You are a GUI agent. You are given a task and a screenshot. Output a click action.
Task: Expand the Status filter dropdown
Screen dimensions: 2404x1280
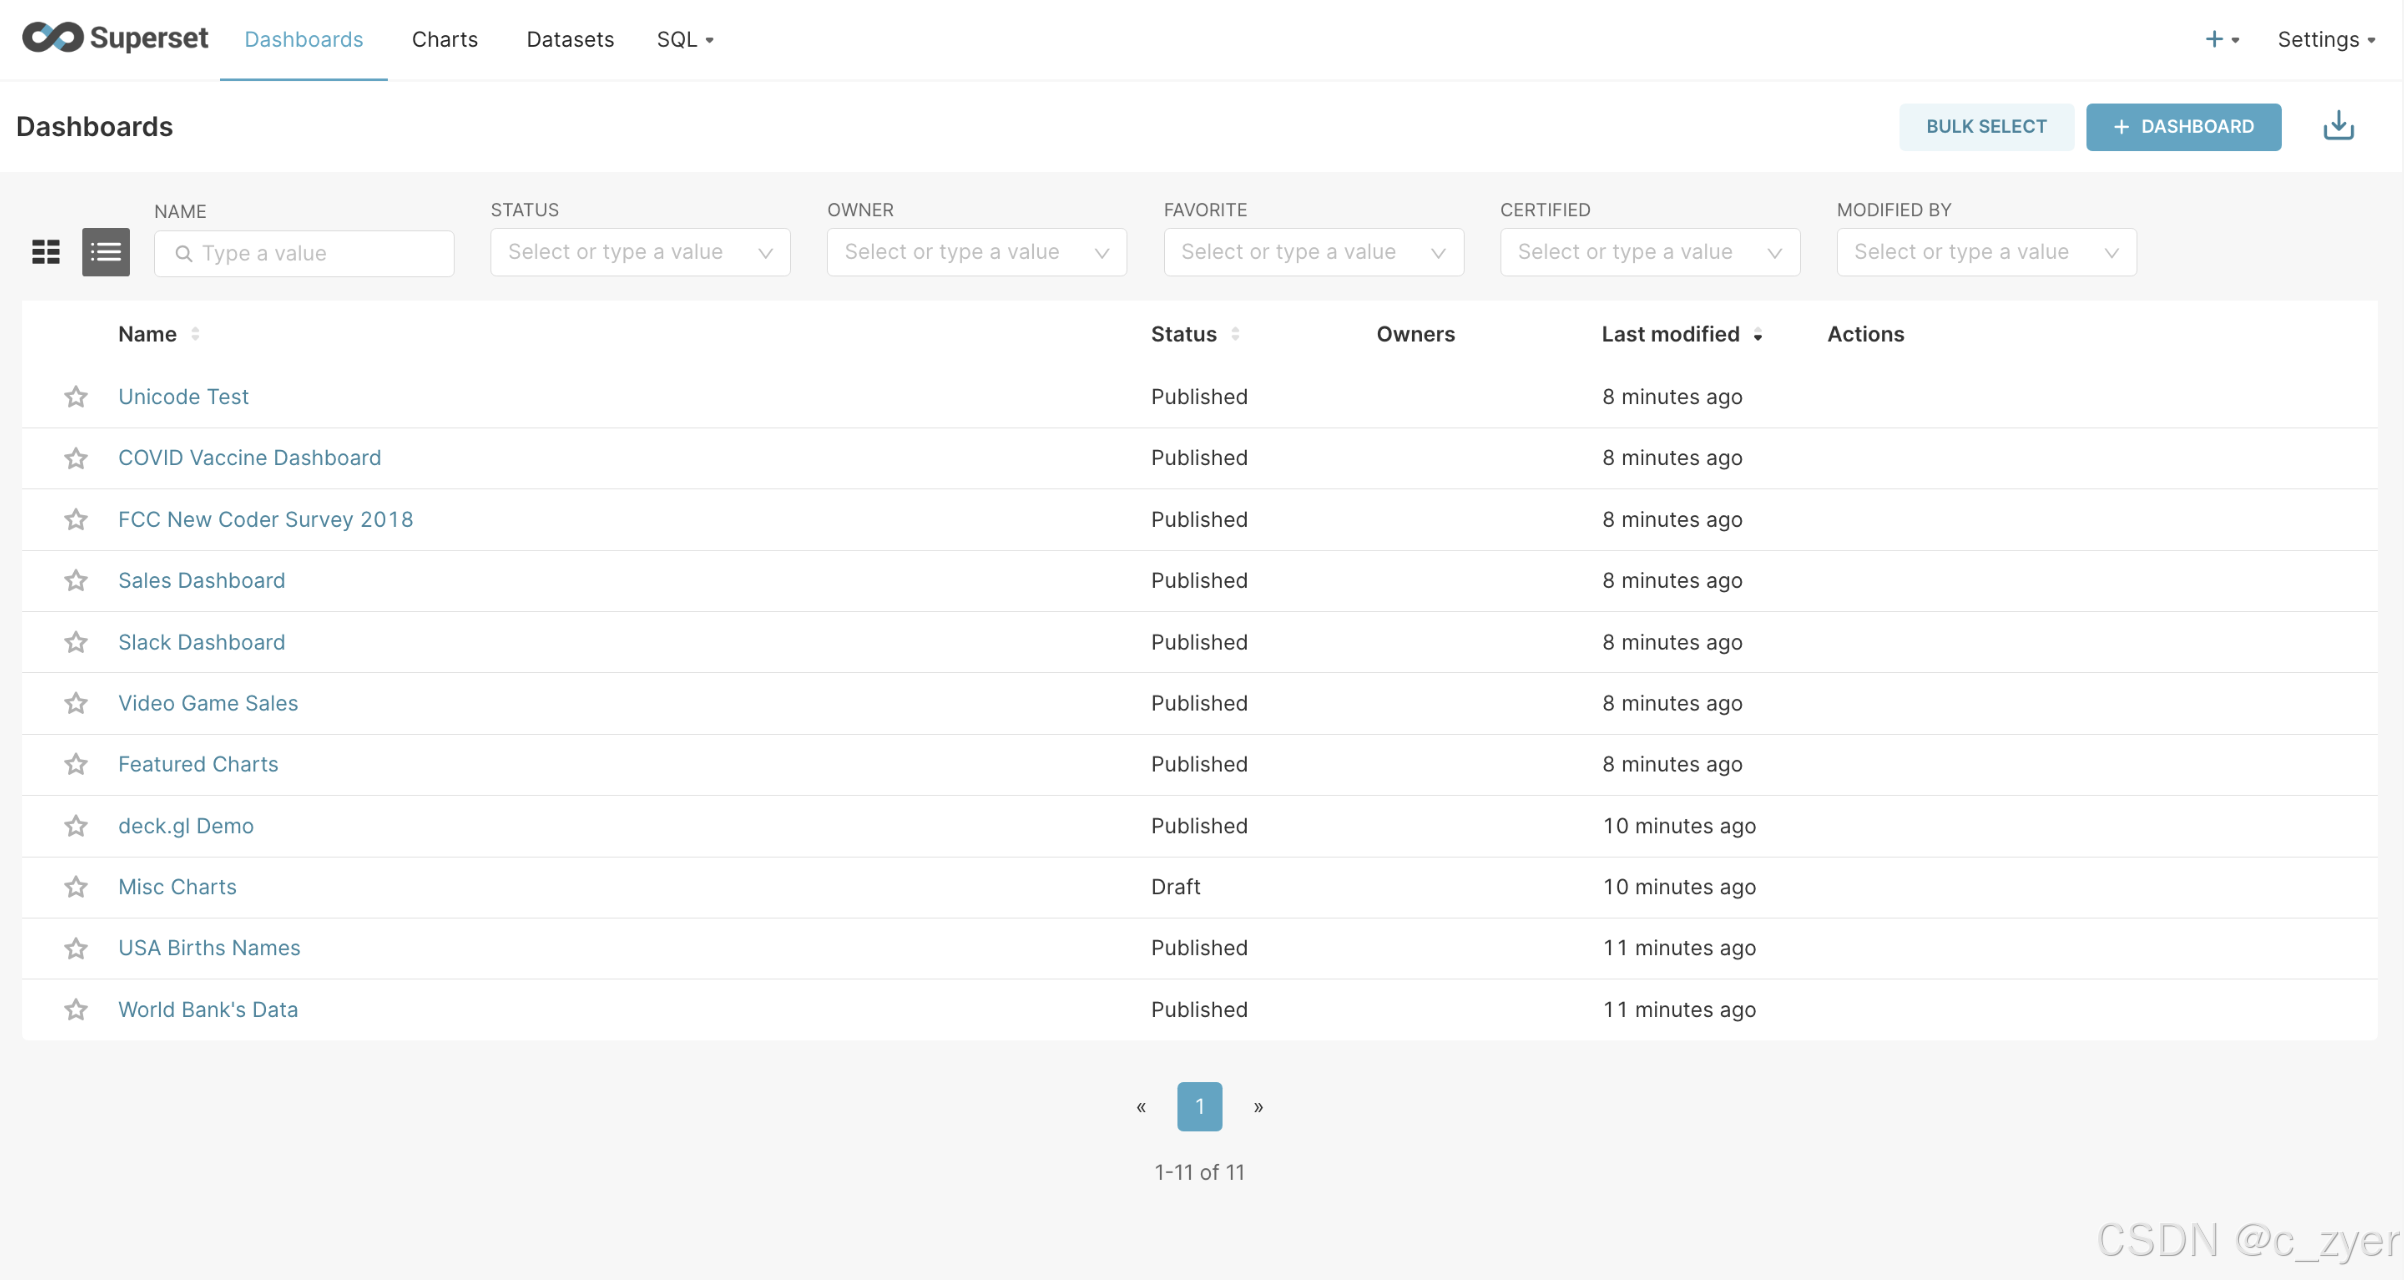point(640,252)
